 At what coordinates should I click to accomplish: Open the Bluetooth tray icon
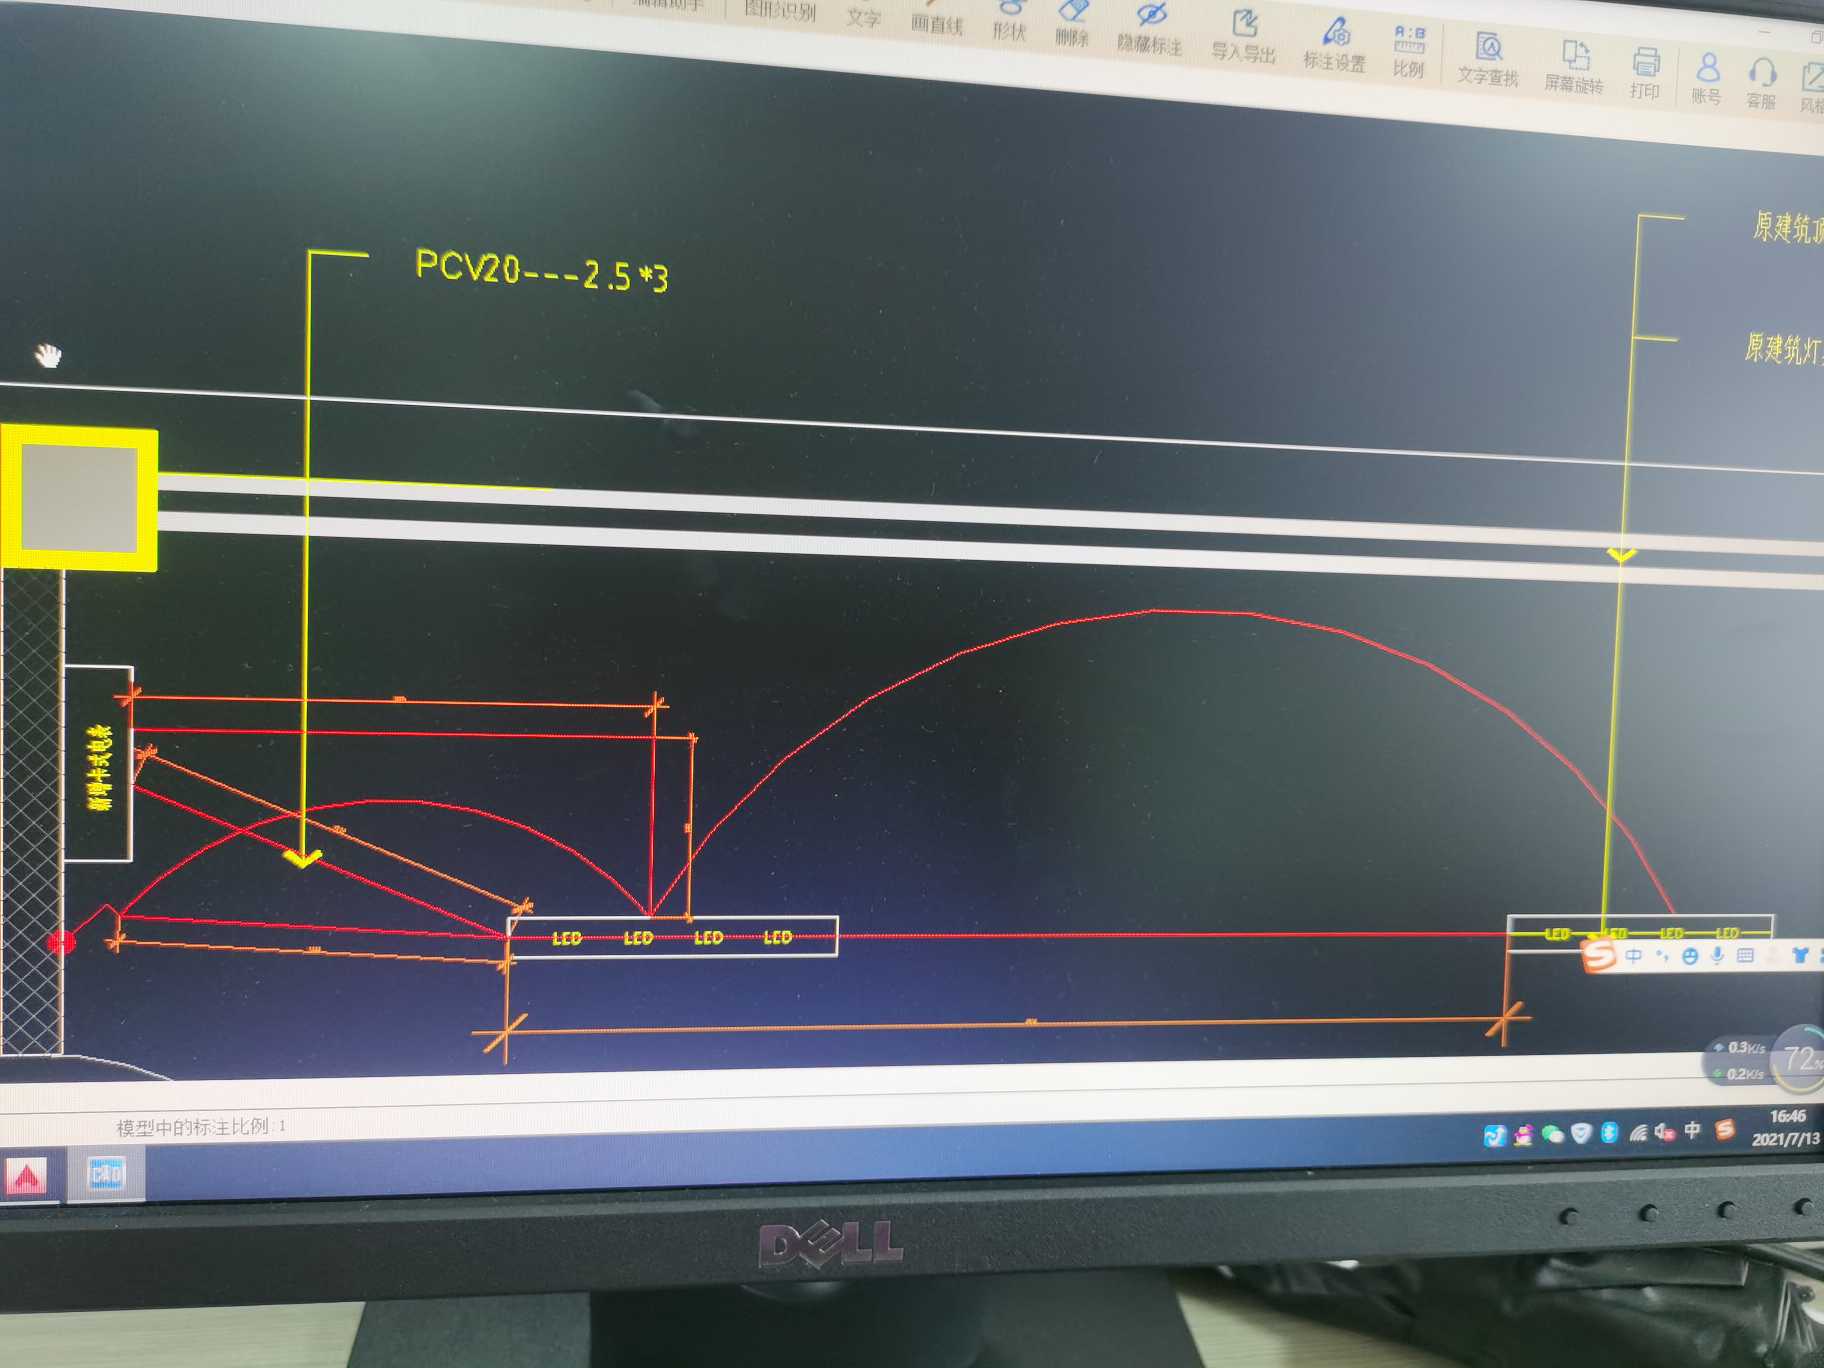pyautogui.click(x=1609, y=1132)
